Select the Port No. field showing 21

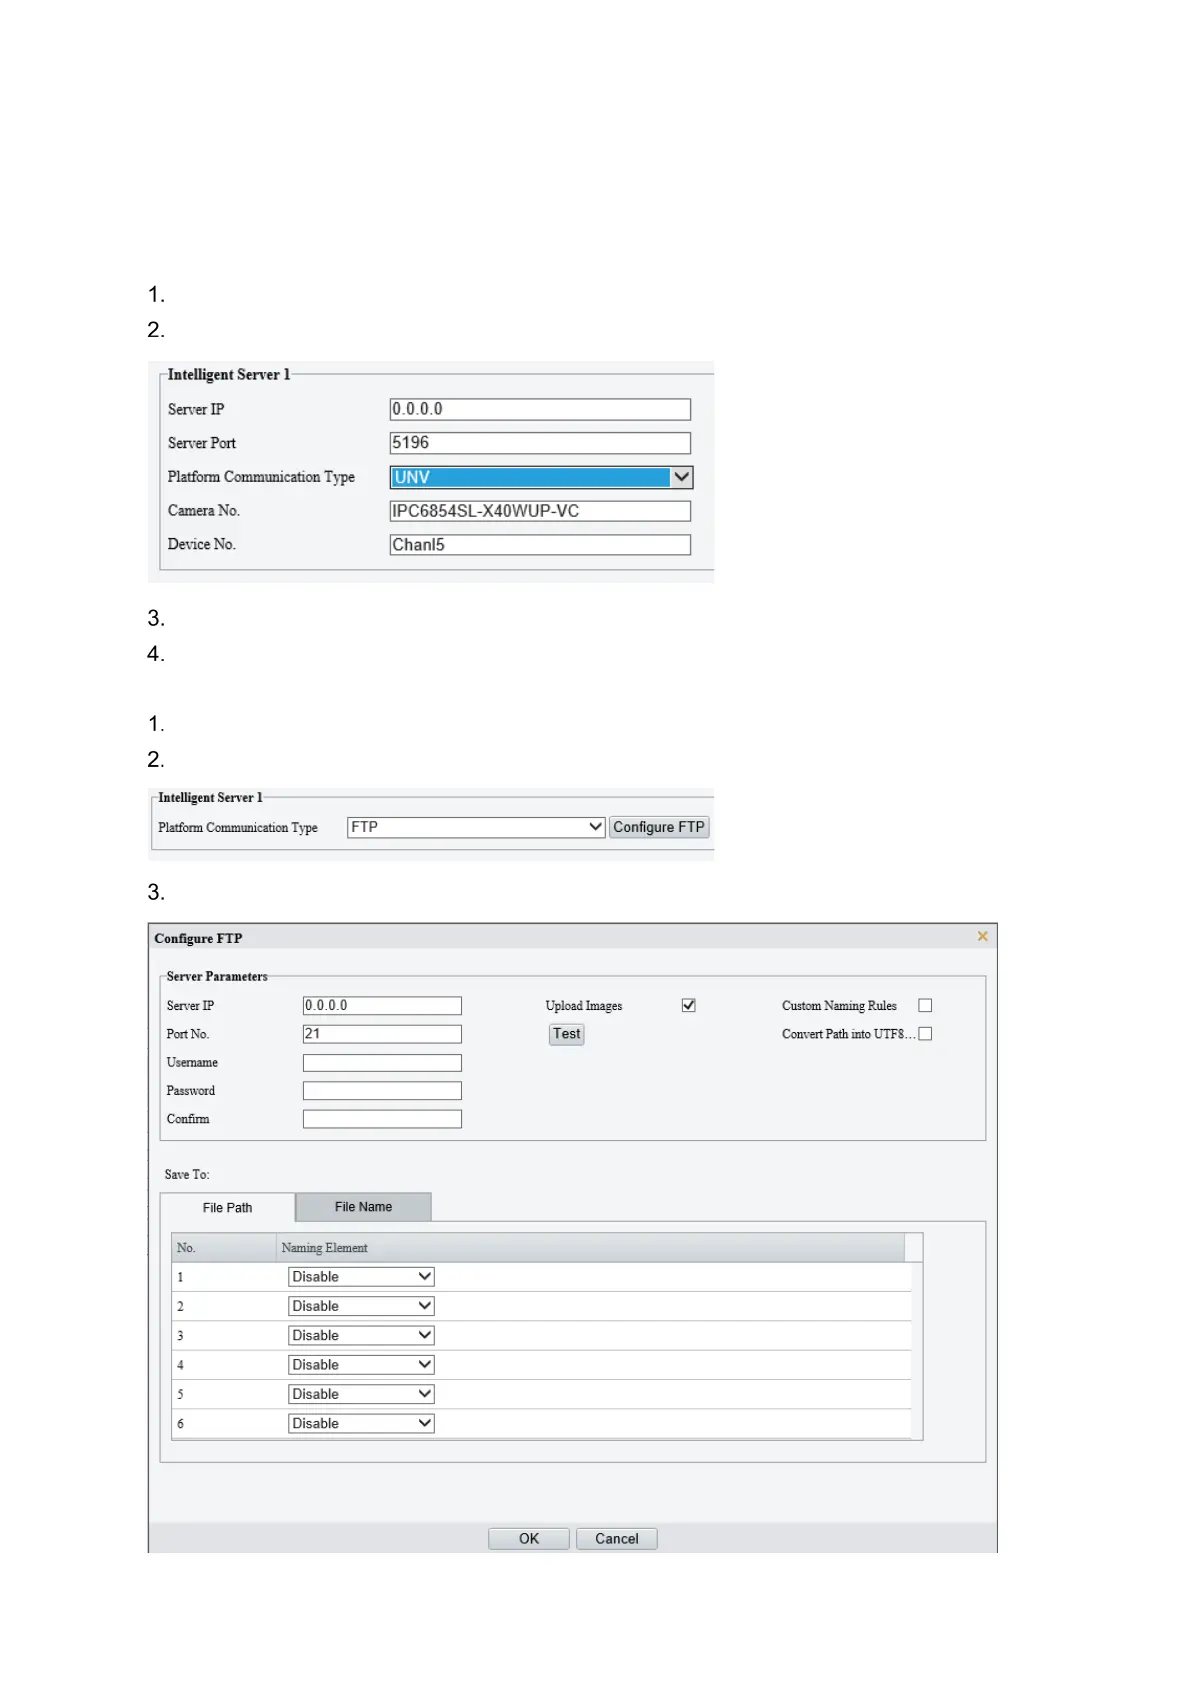pyautogui.click(x=382, y=1034)
